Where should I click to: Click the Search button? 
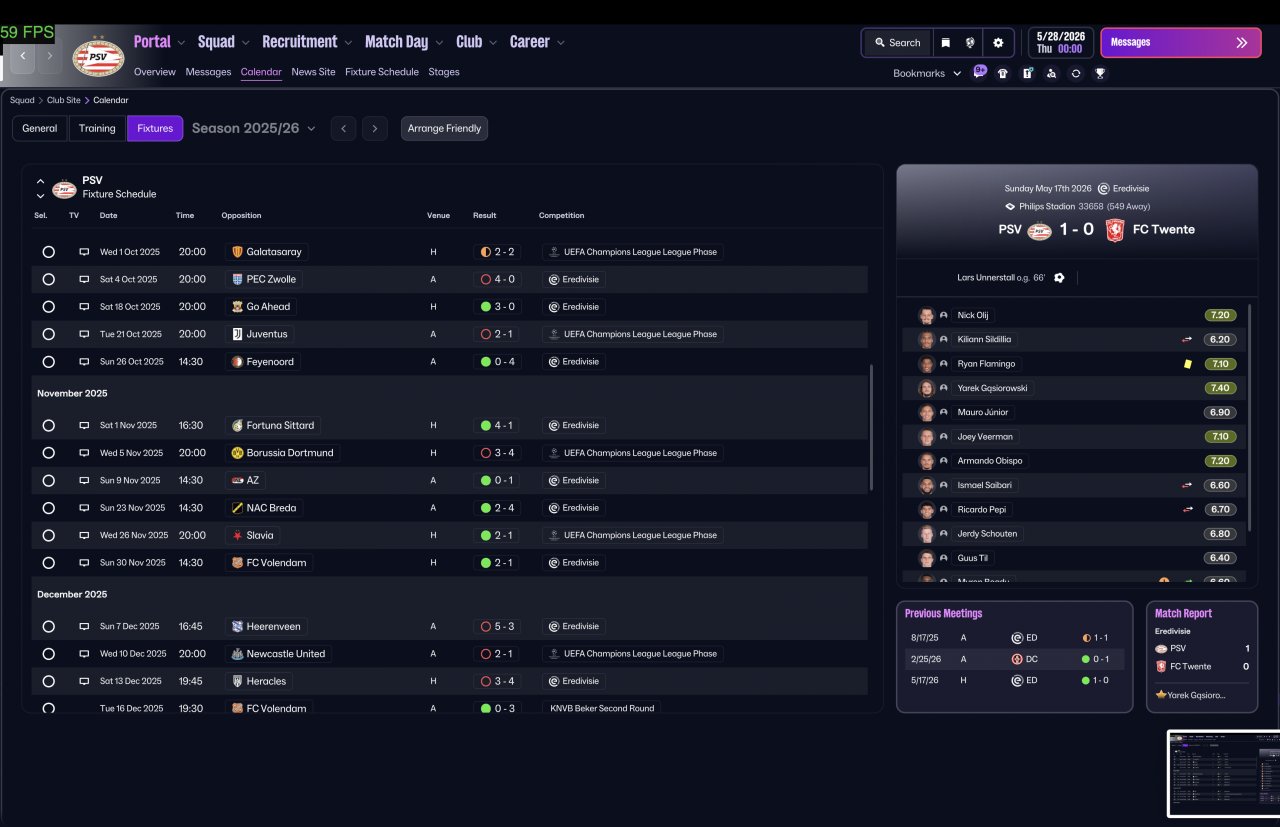897,43
